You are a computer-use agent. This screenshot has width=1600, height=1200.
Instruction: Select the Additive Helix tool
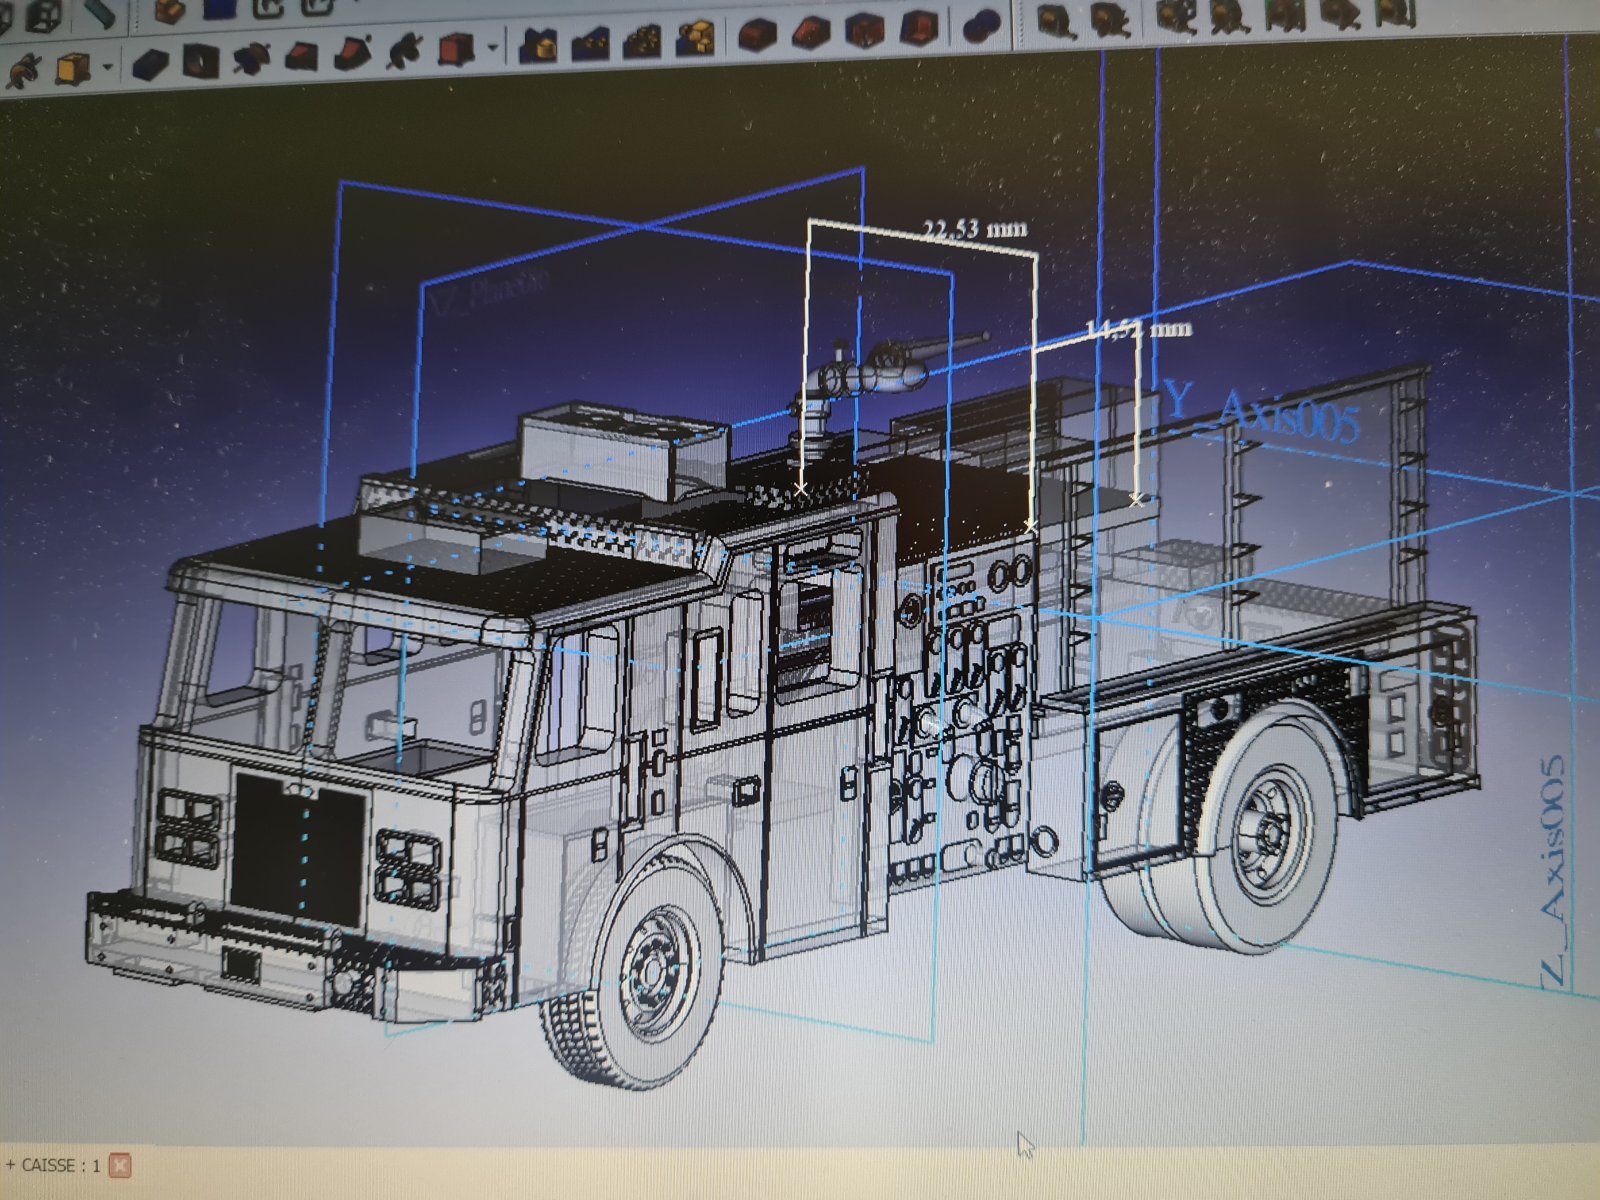(x=22, y=69)
